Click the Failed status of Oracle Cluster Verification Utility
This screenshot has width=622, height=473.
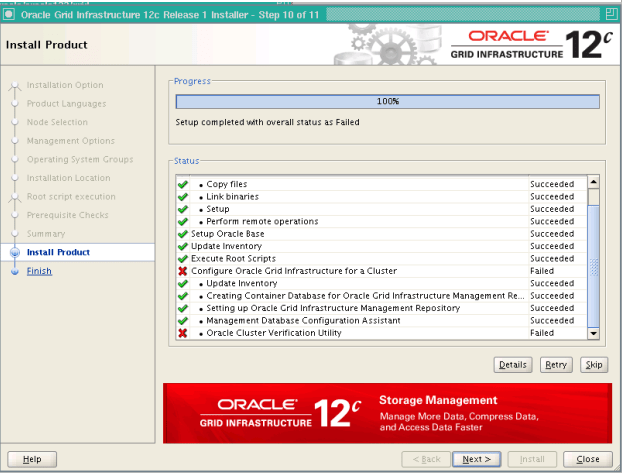[542, 333]
